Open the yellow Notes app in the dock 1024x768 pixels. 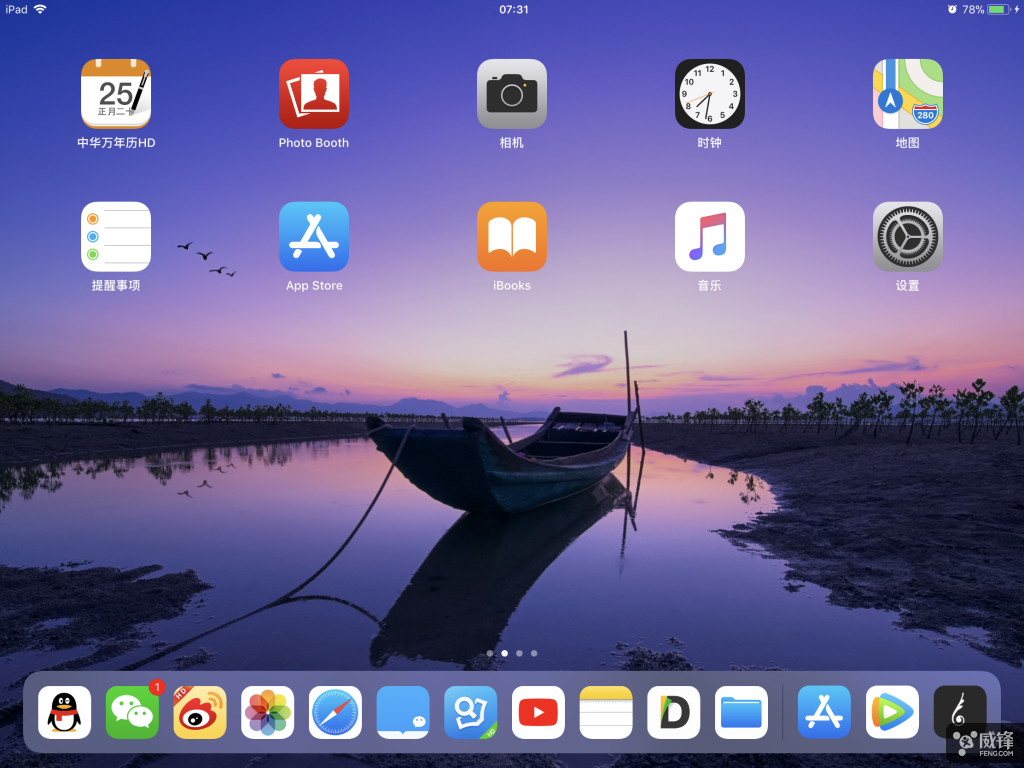pos(606,712)
